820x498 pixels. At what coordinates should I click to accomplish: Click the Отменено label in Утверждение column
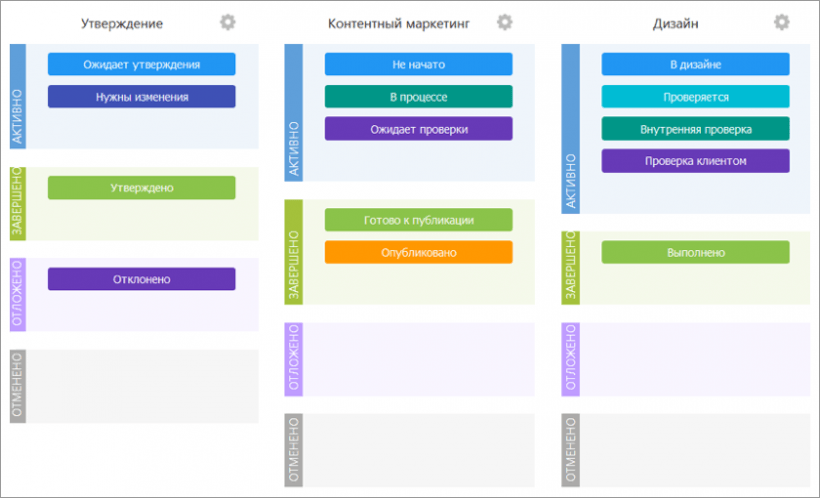17,385
